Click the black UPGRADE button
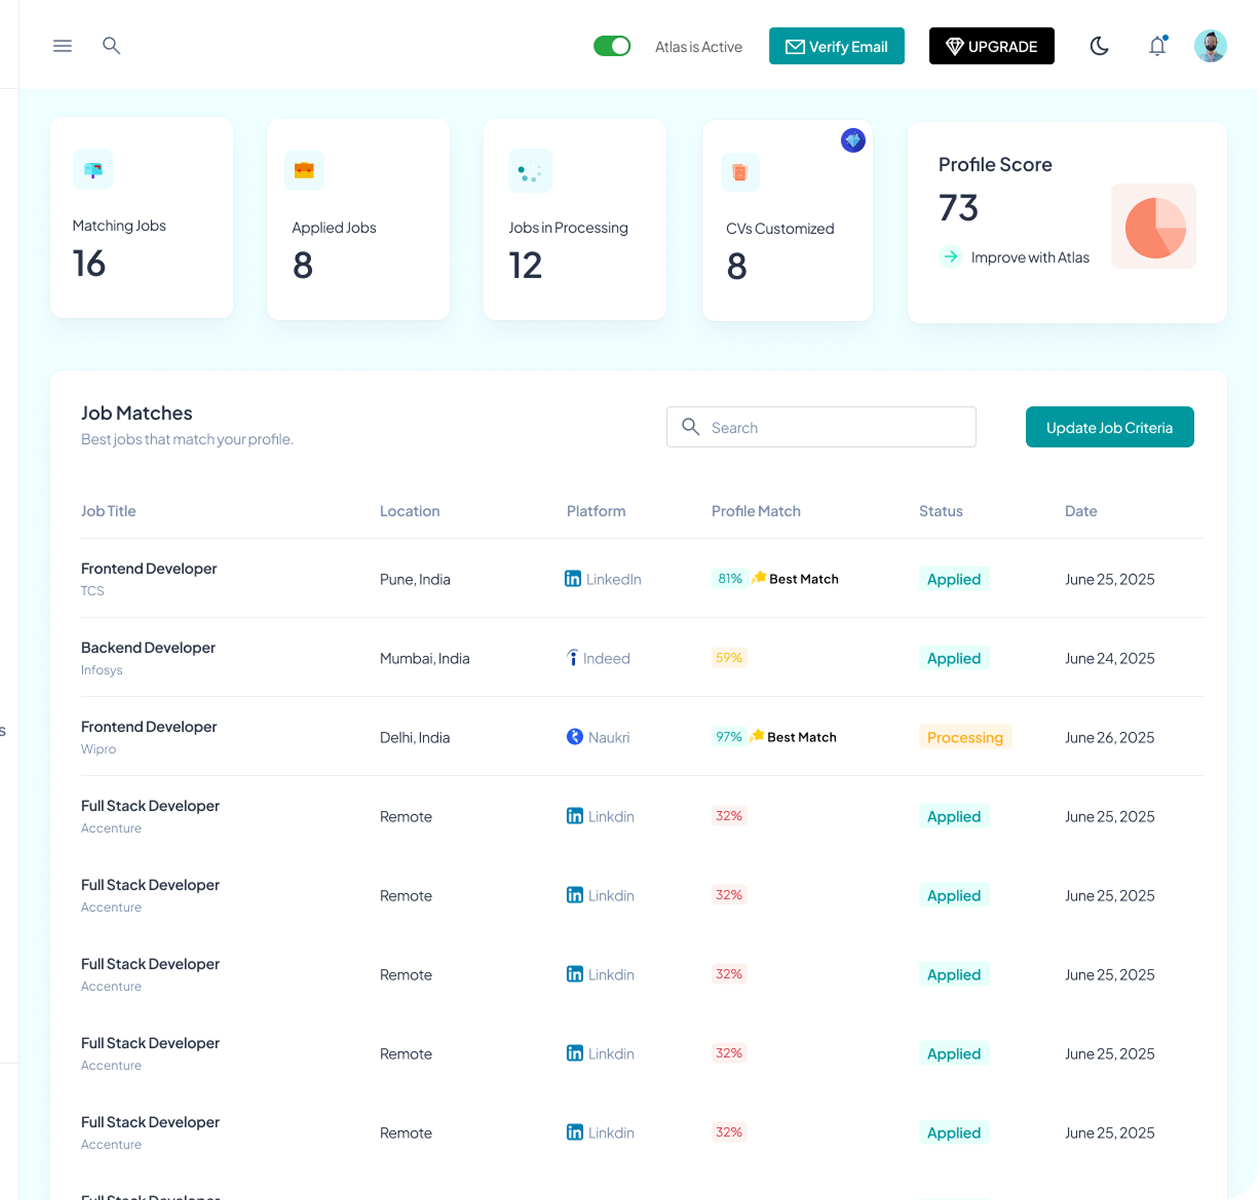 click(x=991, y=46)
